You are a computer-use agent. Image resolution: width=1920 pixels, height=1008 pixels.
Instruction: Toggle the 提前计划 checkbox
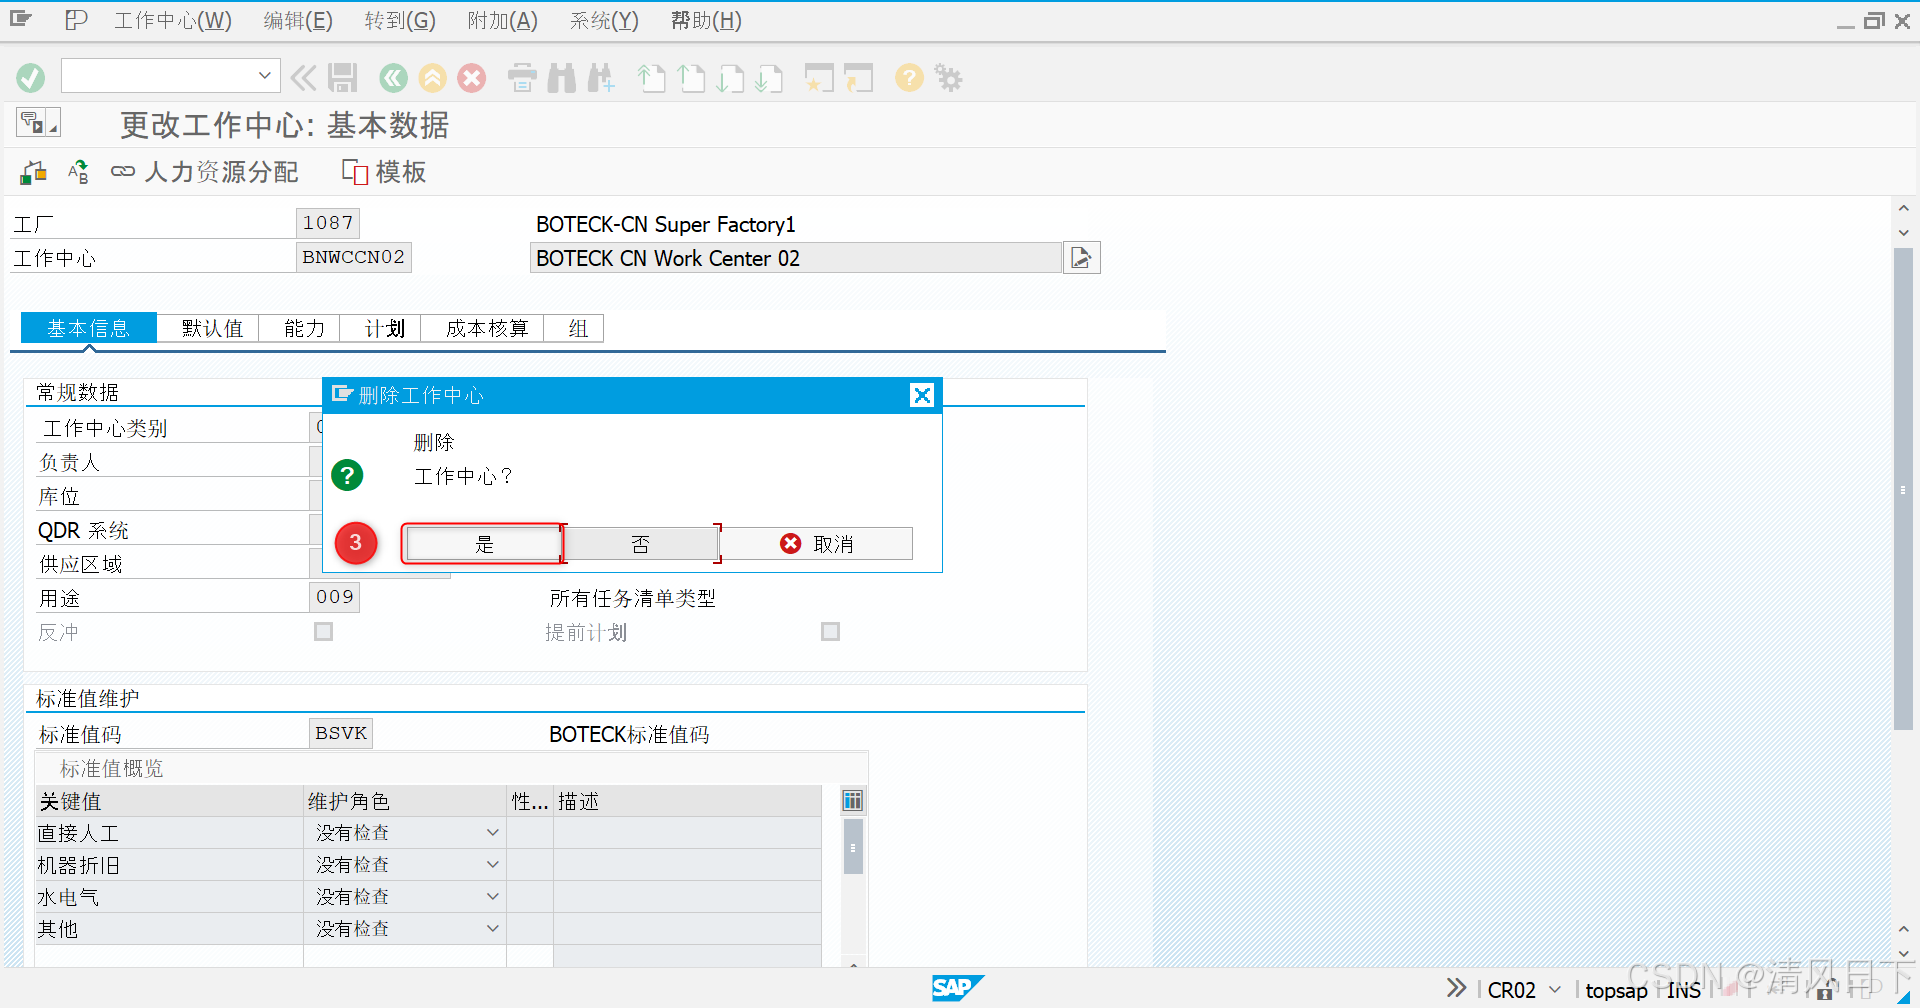(830, 631)
